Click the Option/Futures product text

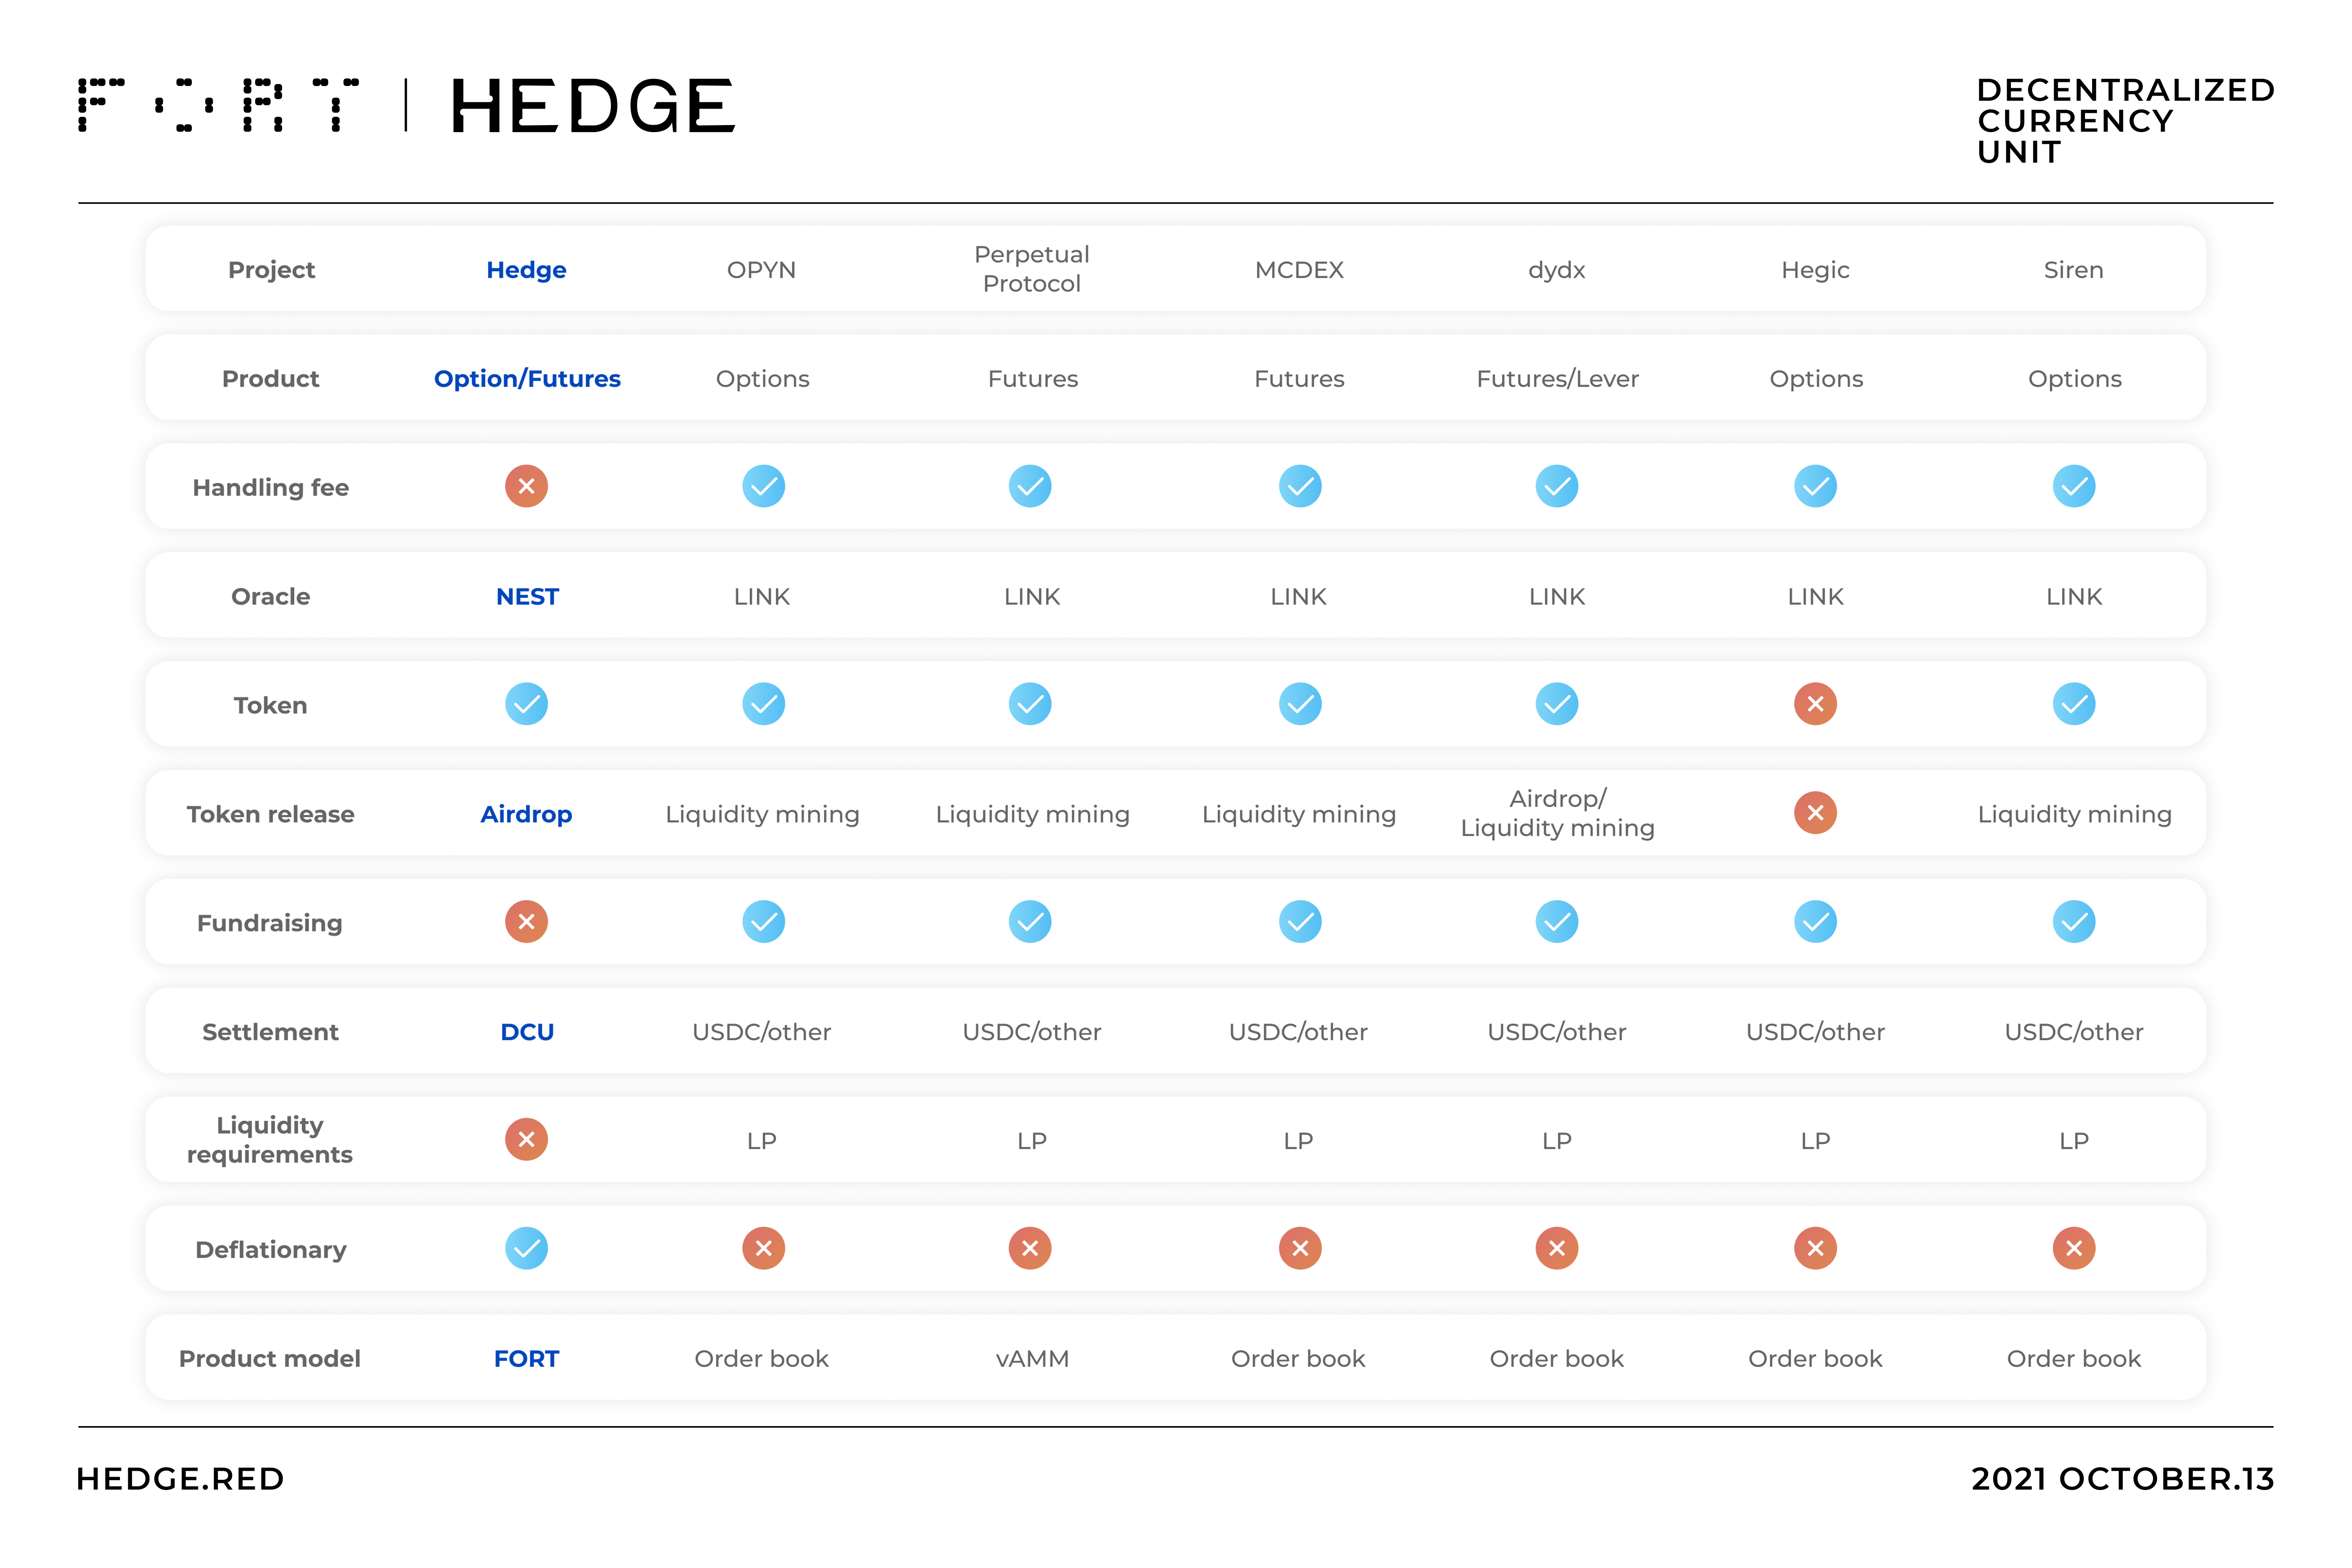527,379
